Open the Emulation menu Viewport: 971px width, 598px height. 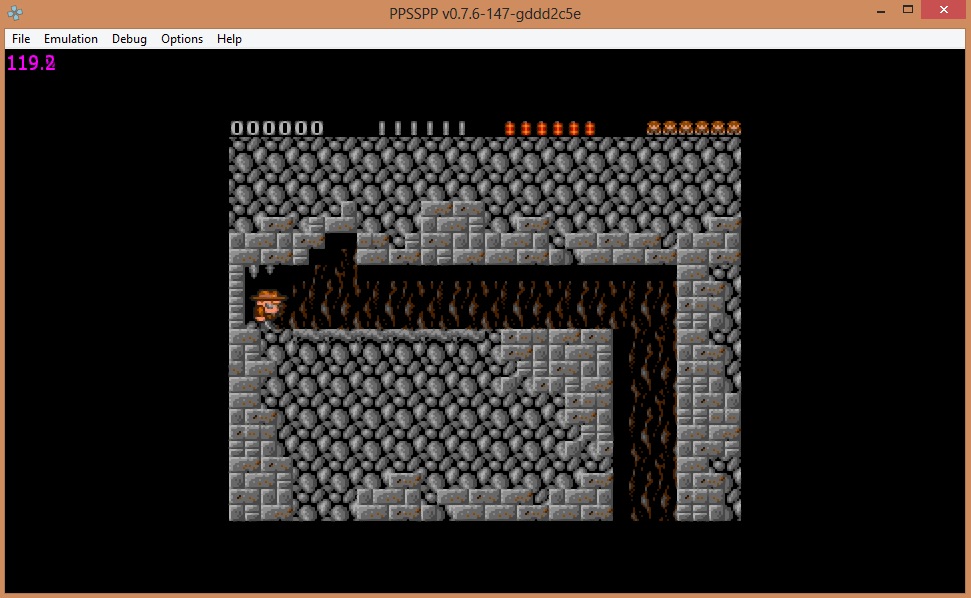(x=71, y=39)
